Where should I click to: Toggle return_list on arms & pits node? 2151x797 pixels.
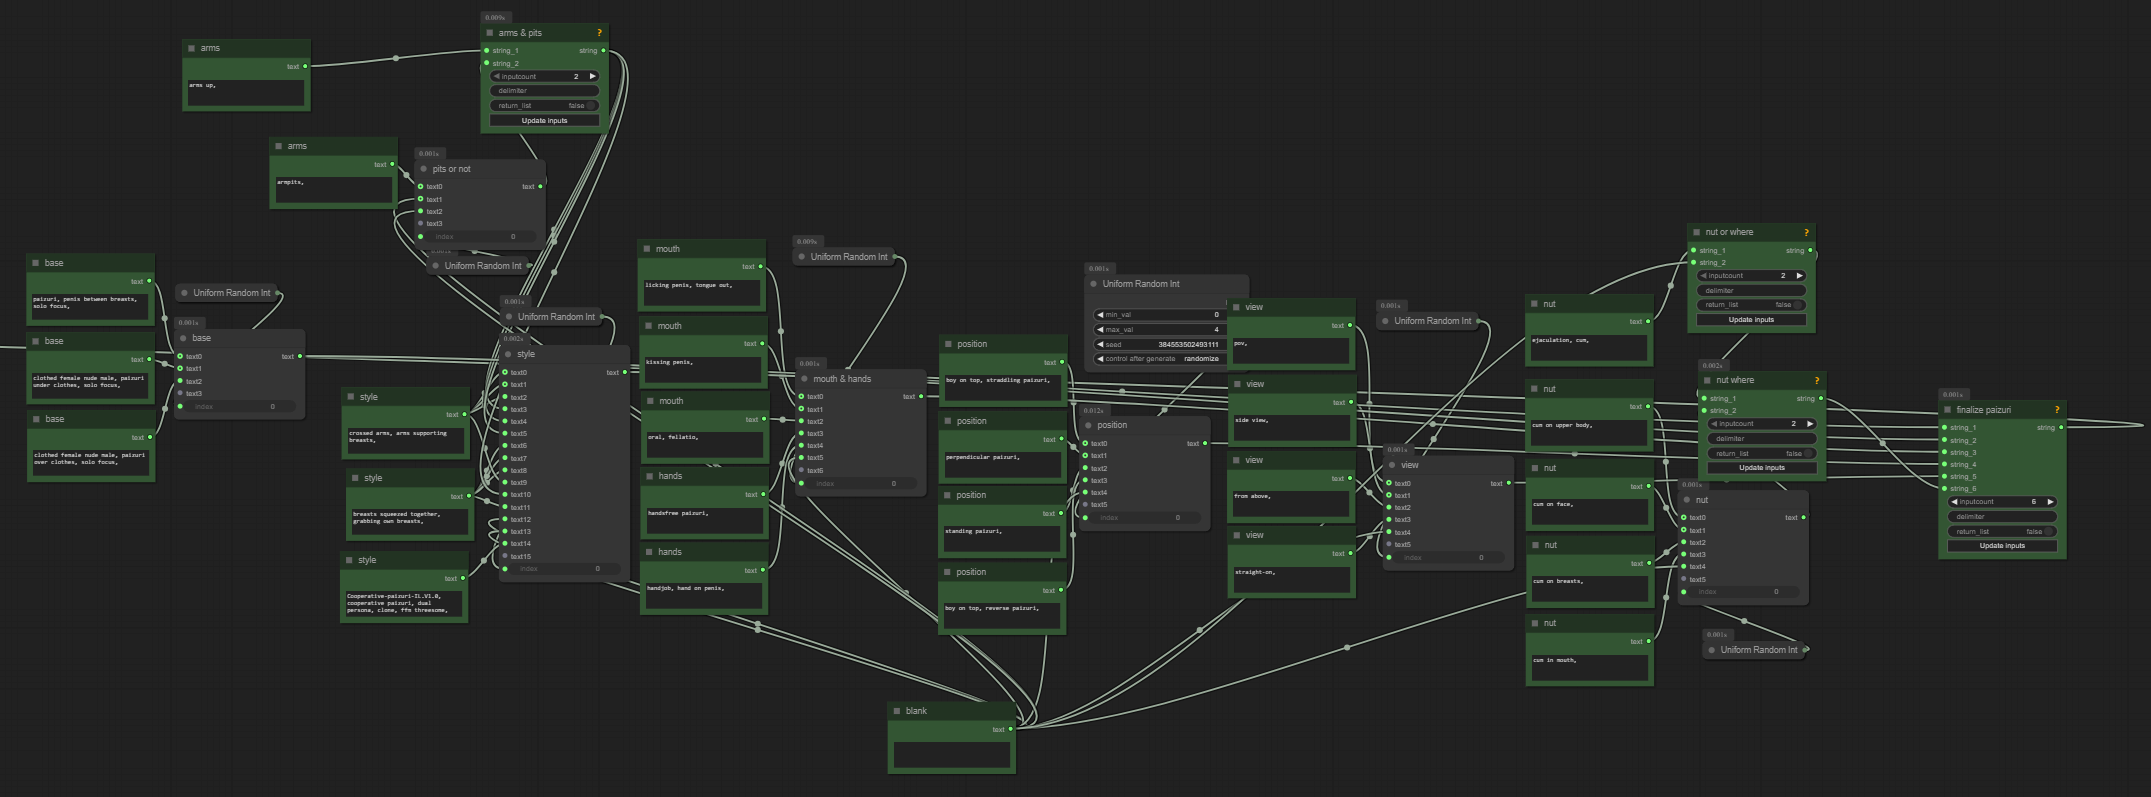[545, 106]
